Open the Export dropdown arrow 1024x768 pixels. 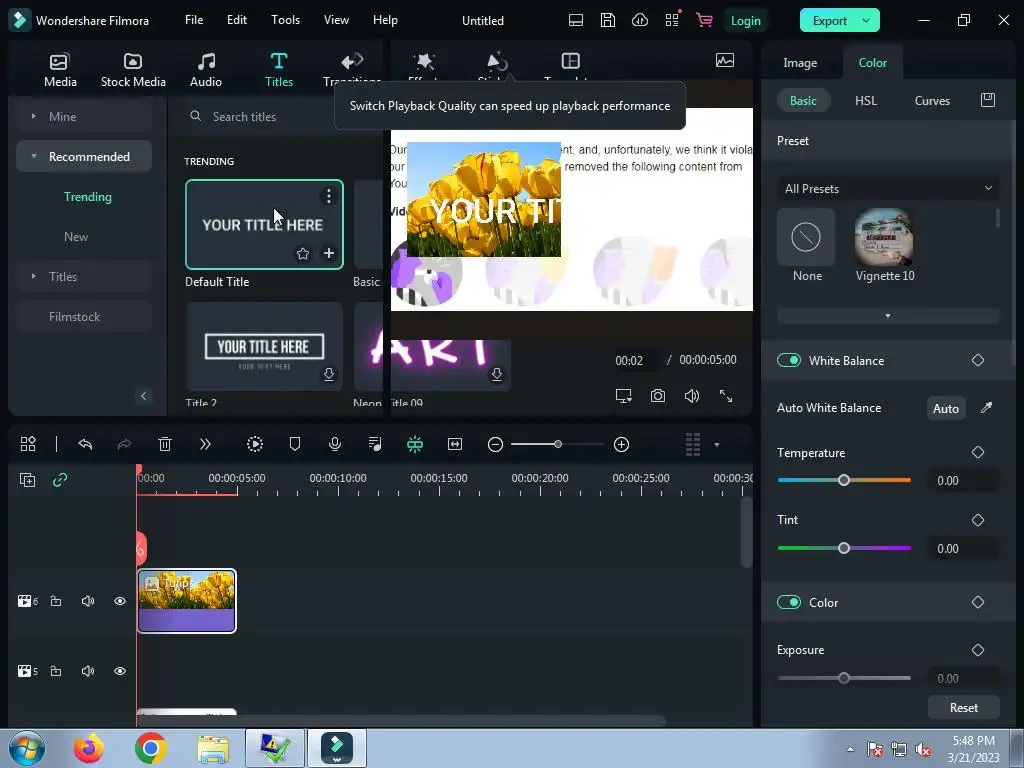coord(866,21)
